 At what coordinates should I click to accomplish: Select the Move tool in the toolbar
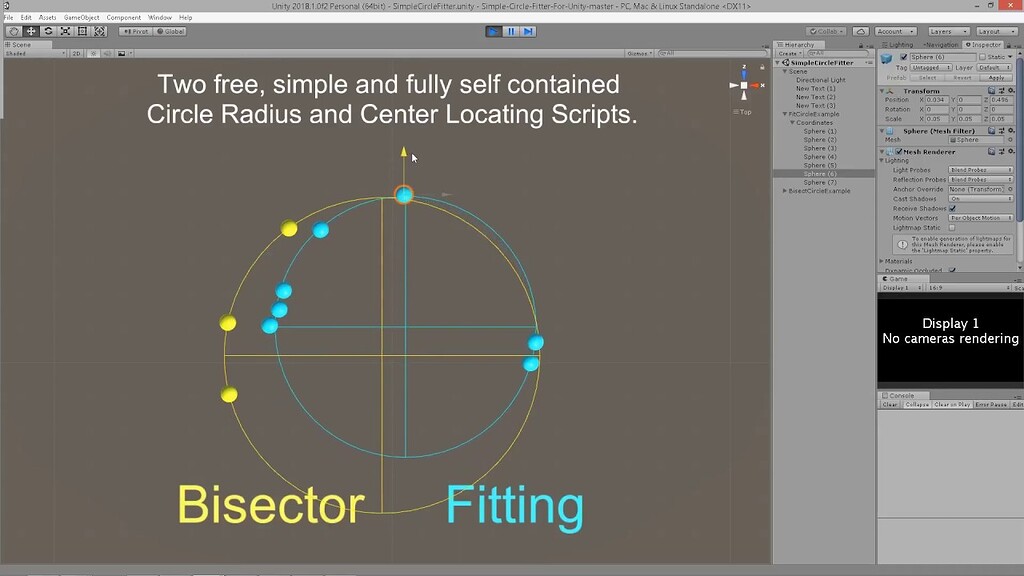point(30,31)
